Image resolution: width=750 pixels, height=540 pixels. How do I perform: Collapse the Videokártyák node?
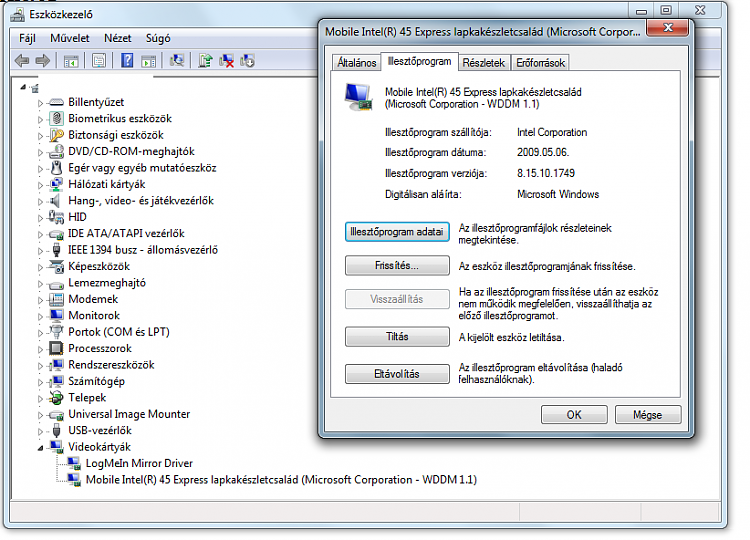pyautogui.click(x=41, y=448)
